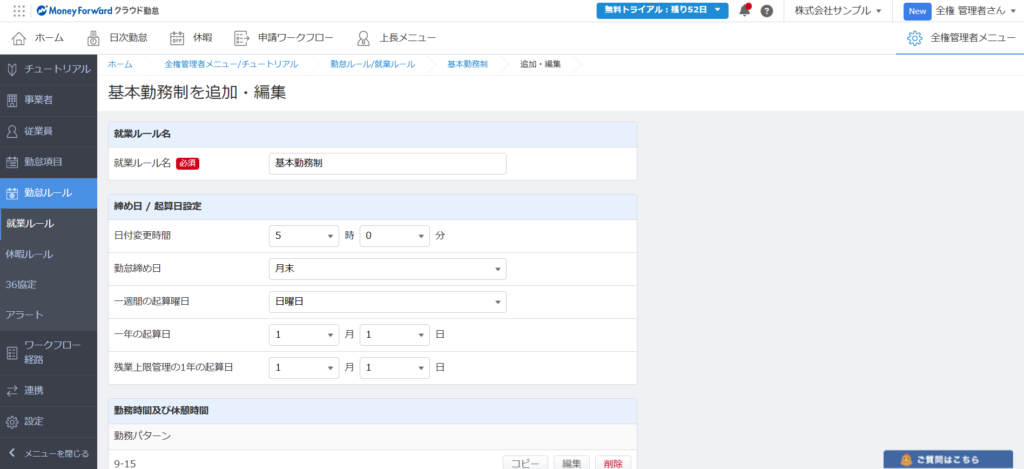Click the 日次勤怠 icon
The image size is (1024, 469).
coord(94,38)
